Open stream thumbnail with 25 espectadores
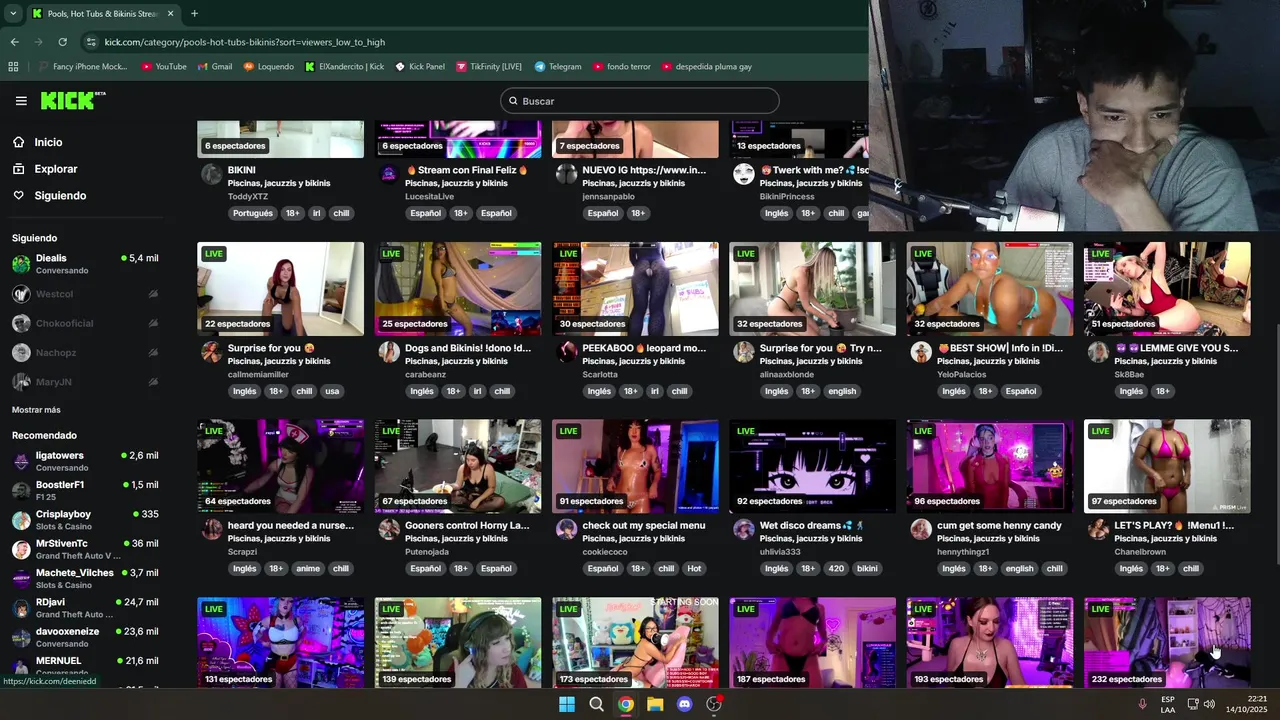Viewport: 1280px width, 720px height. 458,289
